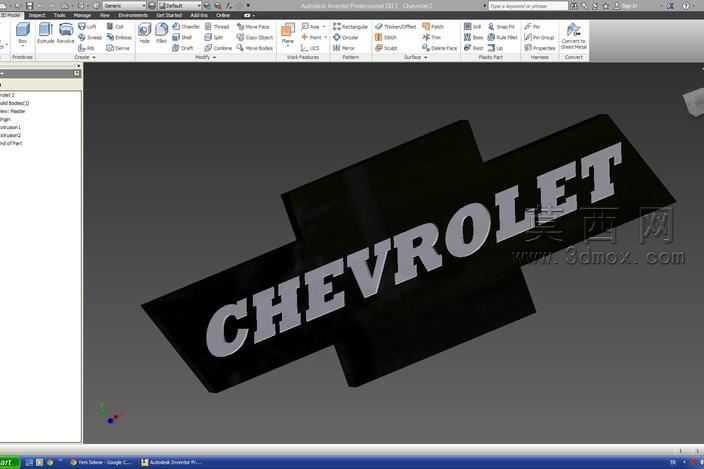The height and width of the screenshot is (469, 704).
Task: Open the Box primitive tool
Action: pyautogui.click(x=22, y=34)
